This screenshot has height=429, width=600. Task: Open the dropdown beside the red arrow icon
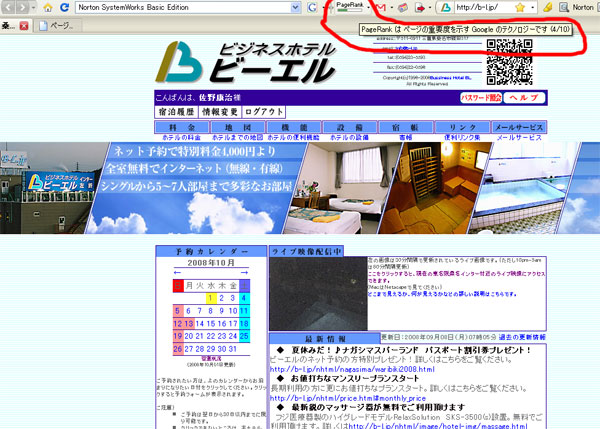pyautogui.click(x=430, y=7)
